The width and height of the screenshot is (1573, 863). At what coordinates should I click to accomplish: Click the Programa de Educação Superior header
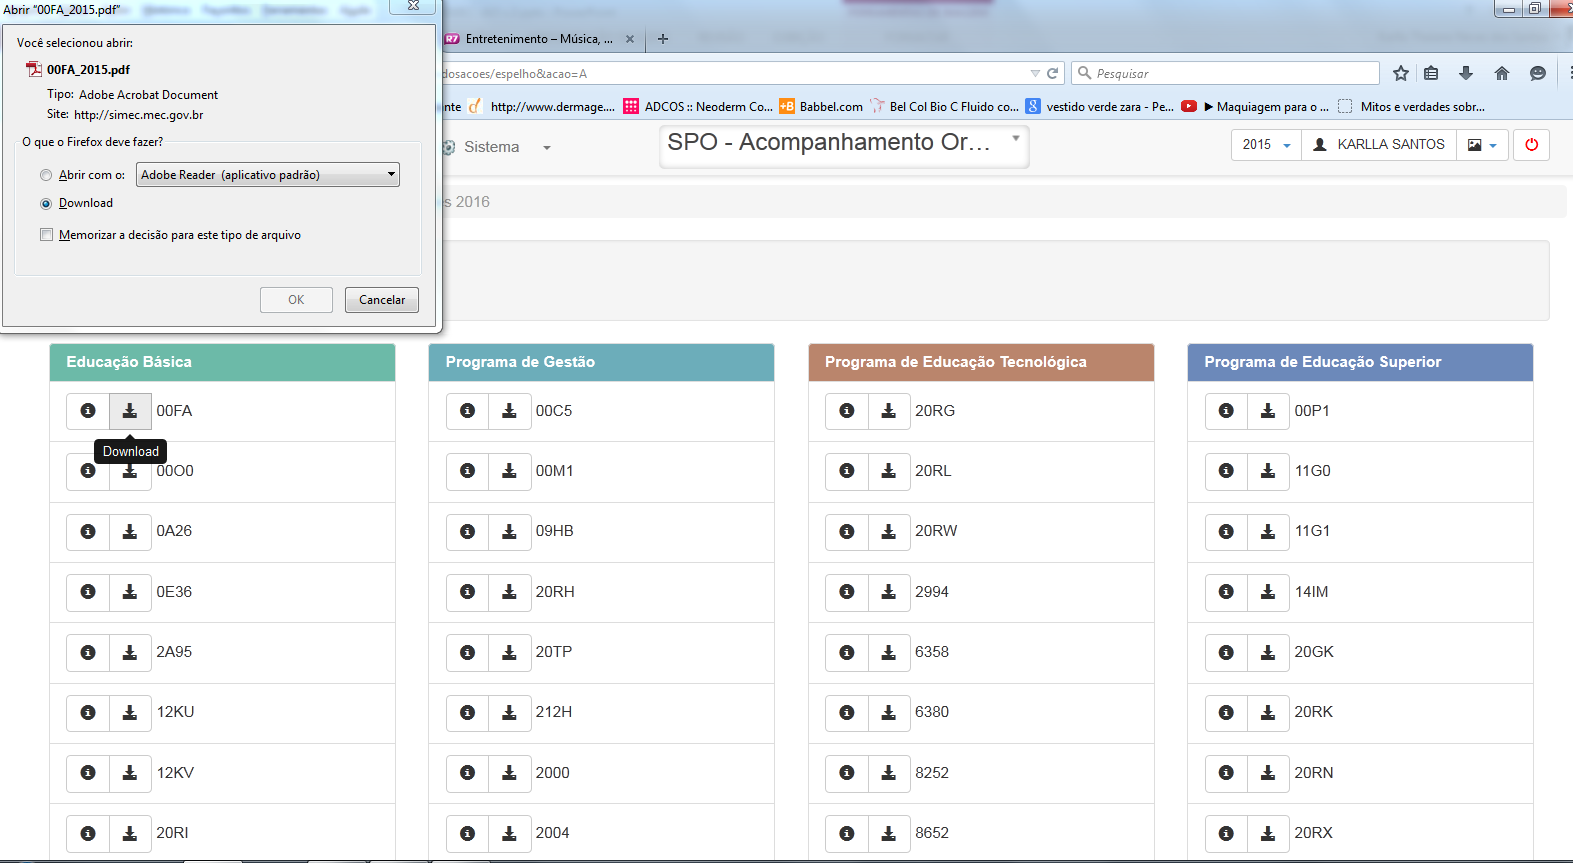1360,362
